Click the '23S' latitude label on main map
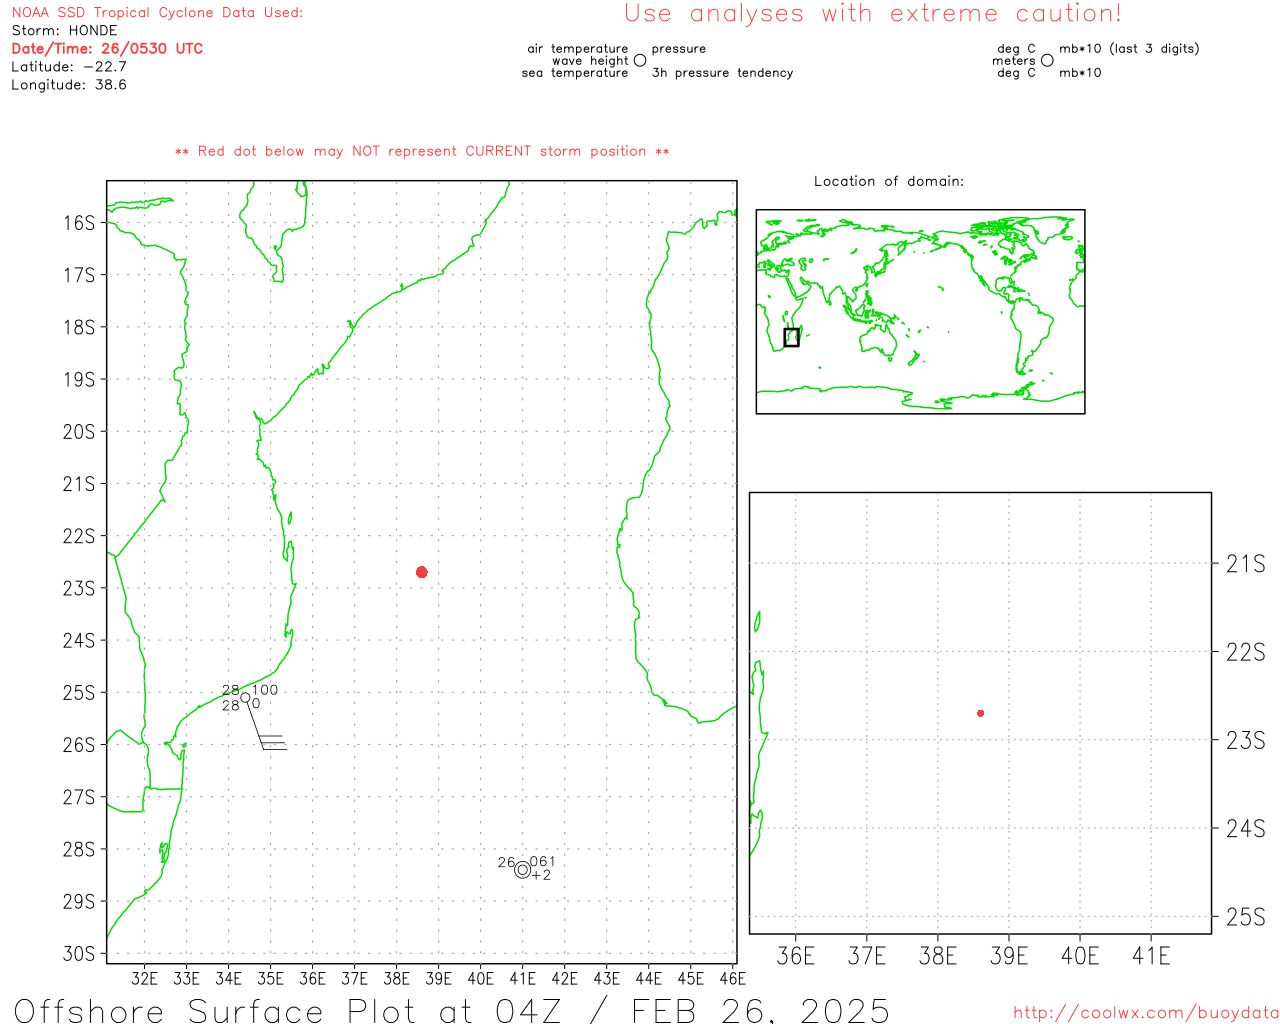1280x1024 pixels. pyautogui.click(x=79, y=588)
